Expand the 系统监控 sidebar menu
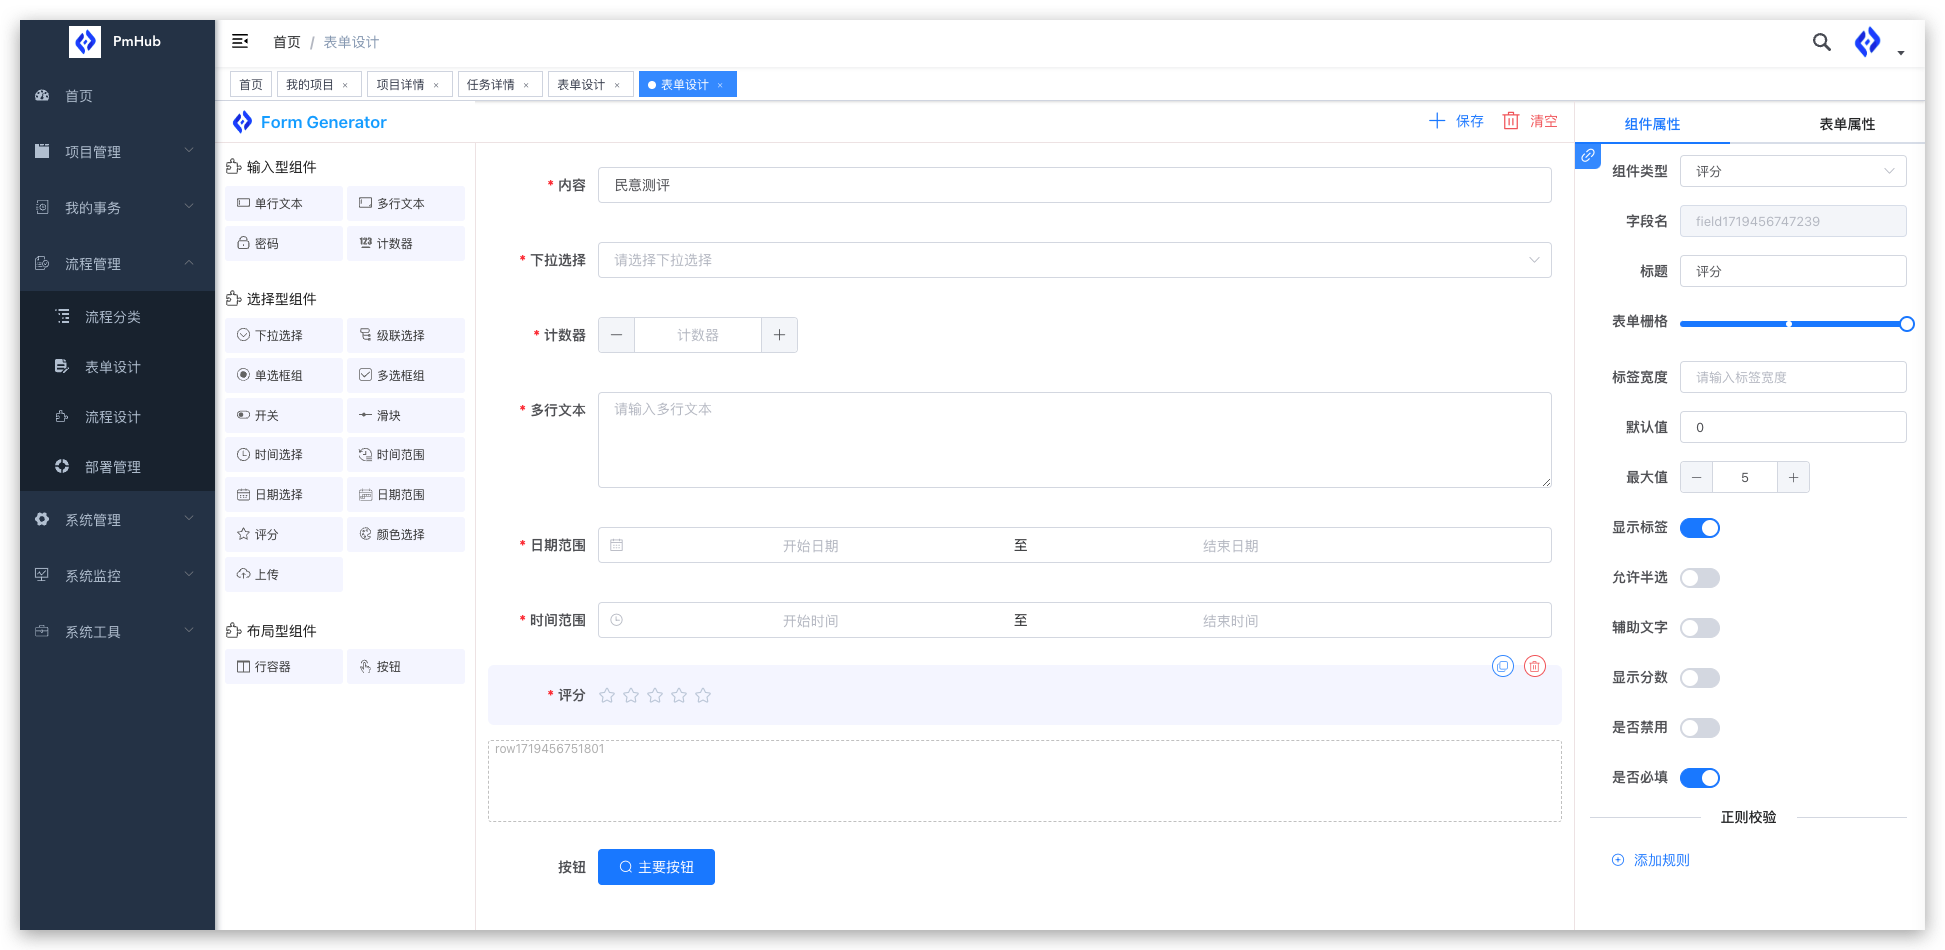The width and height of the screenshot is (1945, 950). [117, 575]
